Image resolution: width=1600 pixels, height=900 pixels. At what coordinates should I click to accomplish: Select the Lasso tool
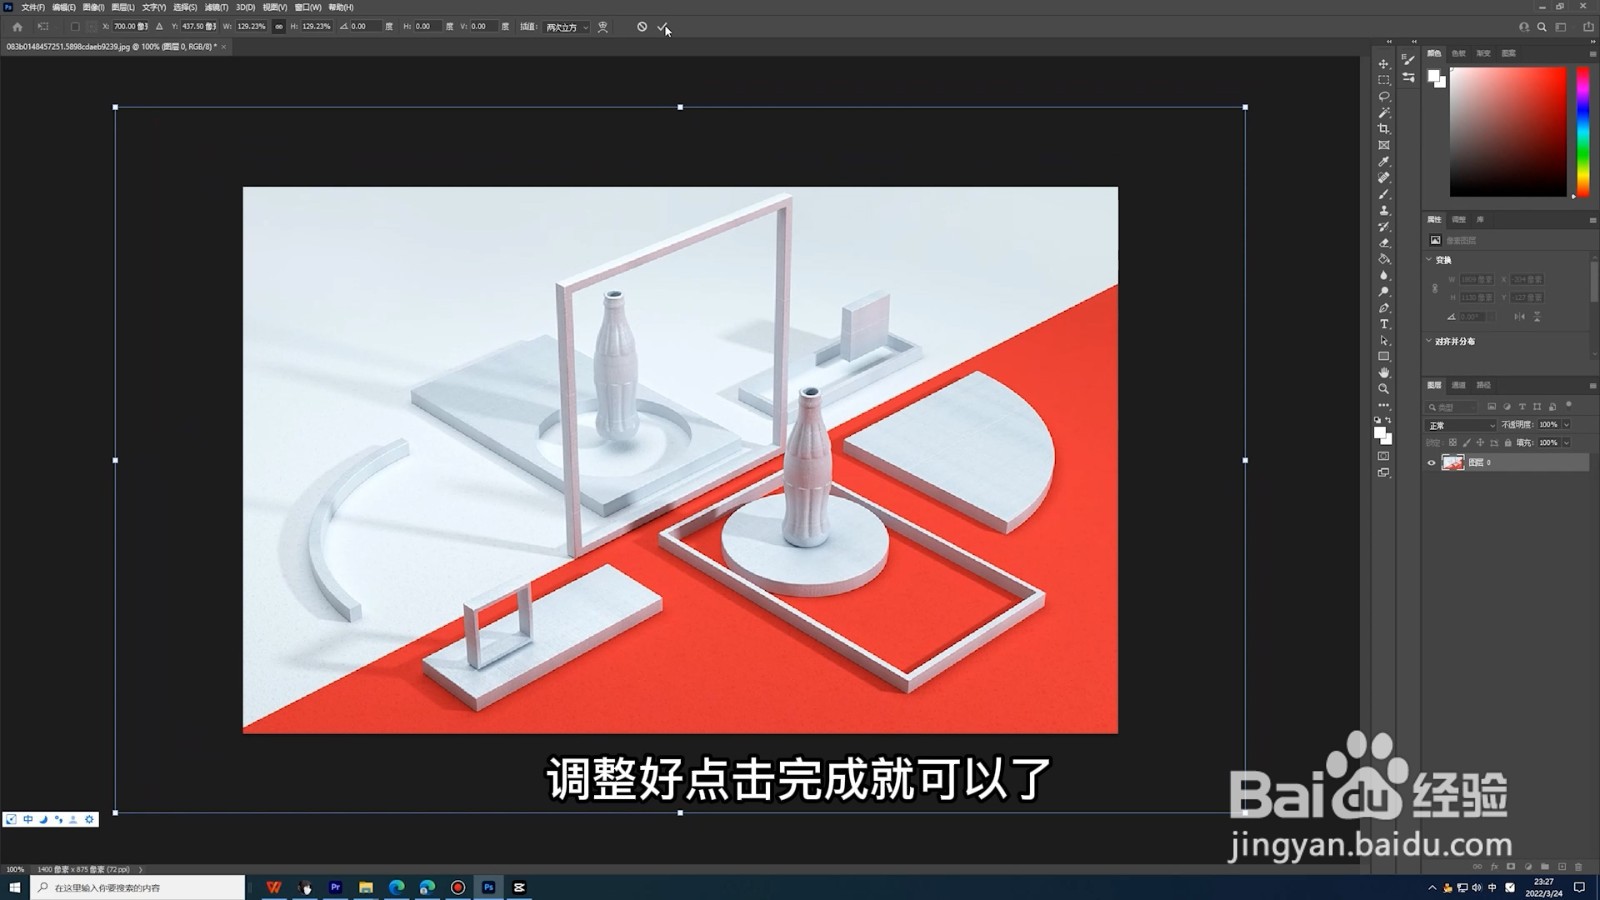tap(1384, 97)
